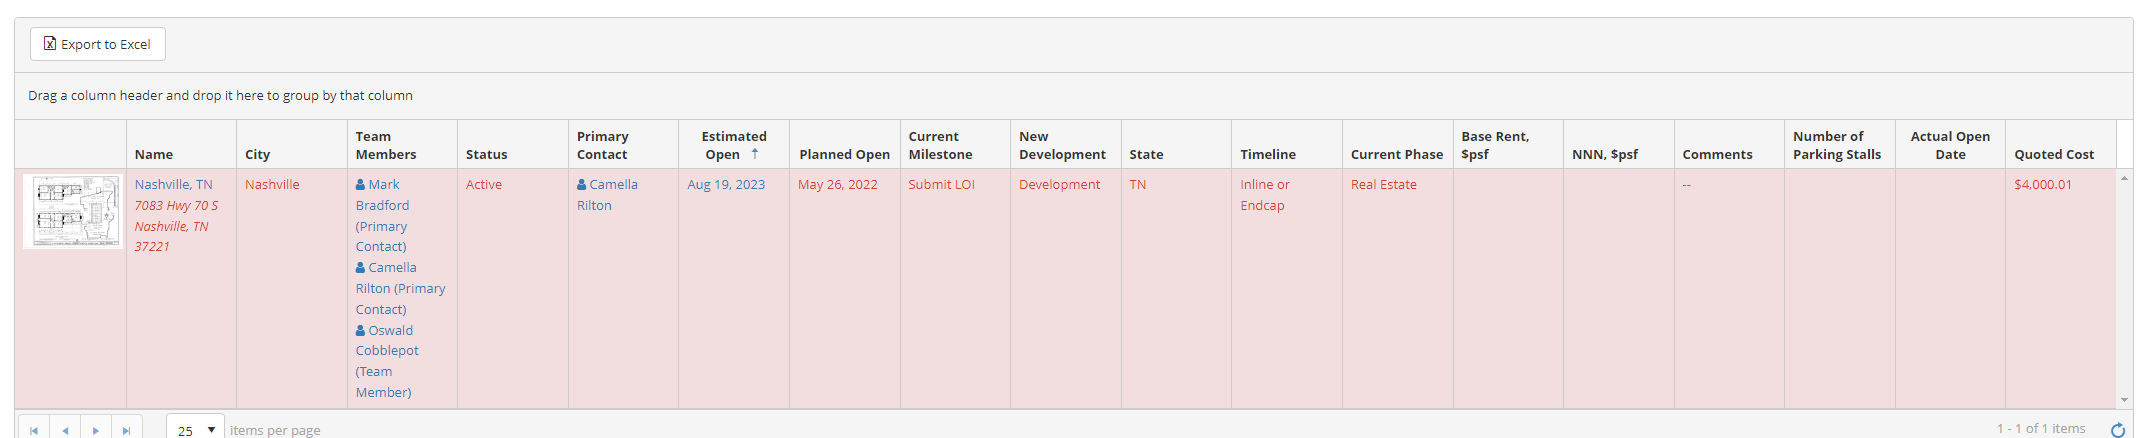Viewport: 2143px width, 438px height.
Task: Click Camella Rilton in Primary Contact column
Action: point(607,195)
